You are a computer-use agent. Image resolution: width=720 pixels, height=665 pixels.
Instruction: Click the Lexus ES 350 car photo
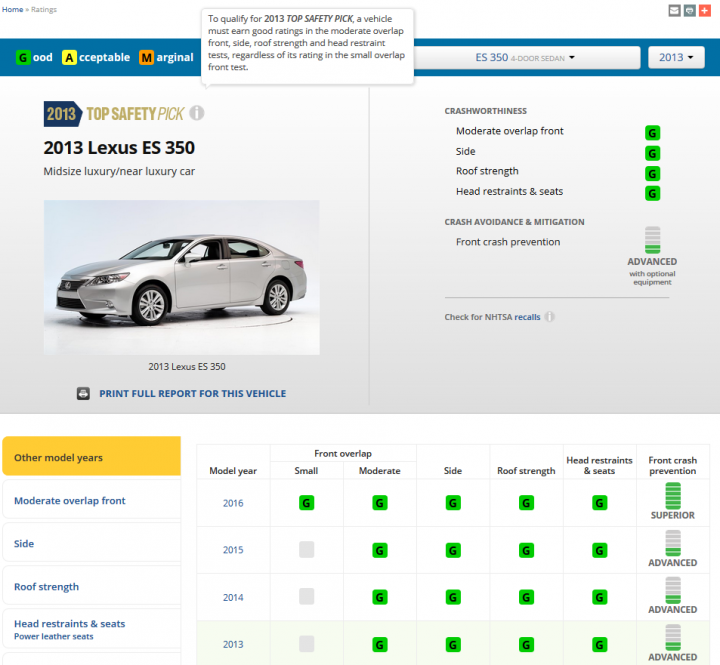tap(182, 277)
